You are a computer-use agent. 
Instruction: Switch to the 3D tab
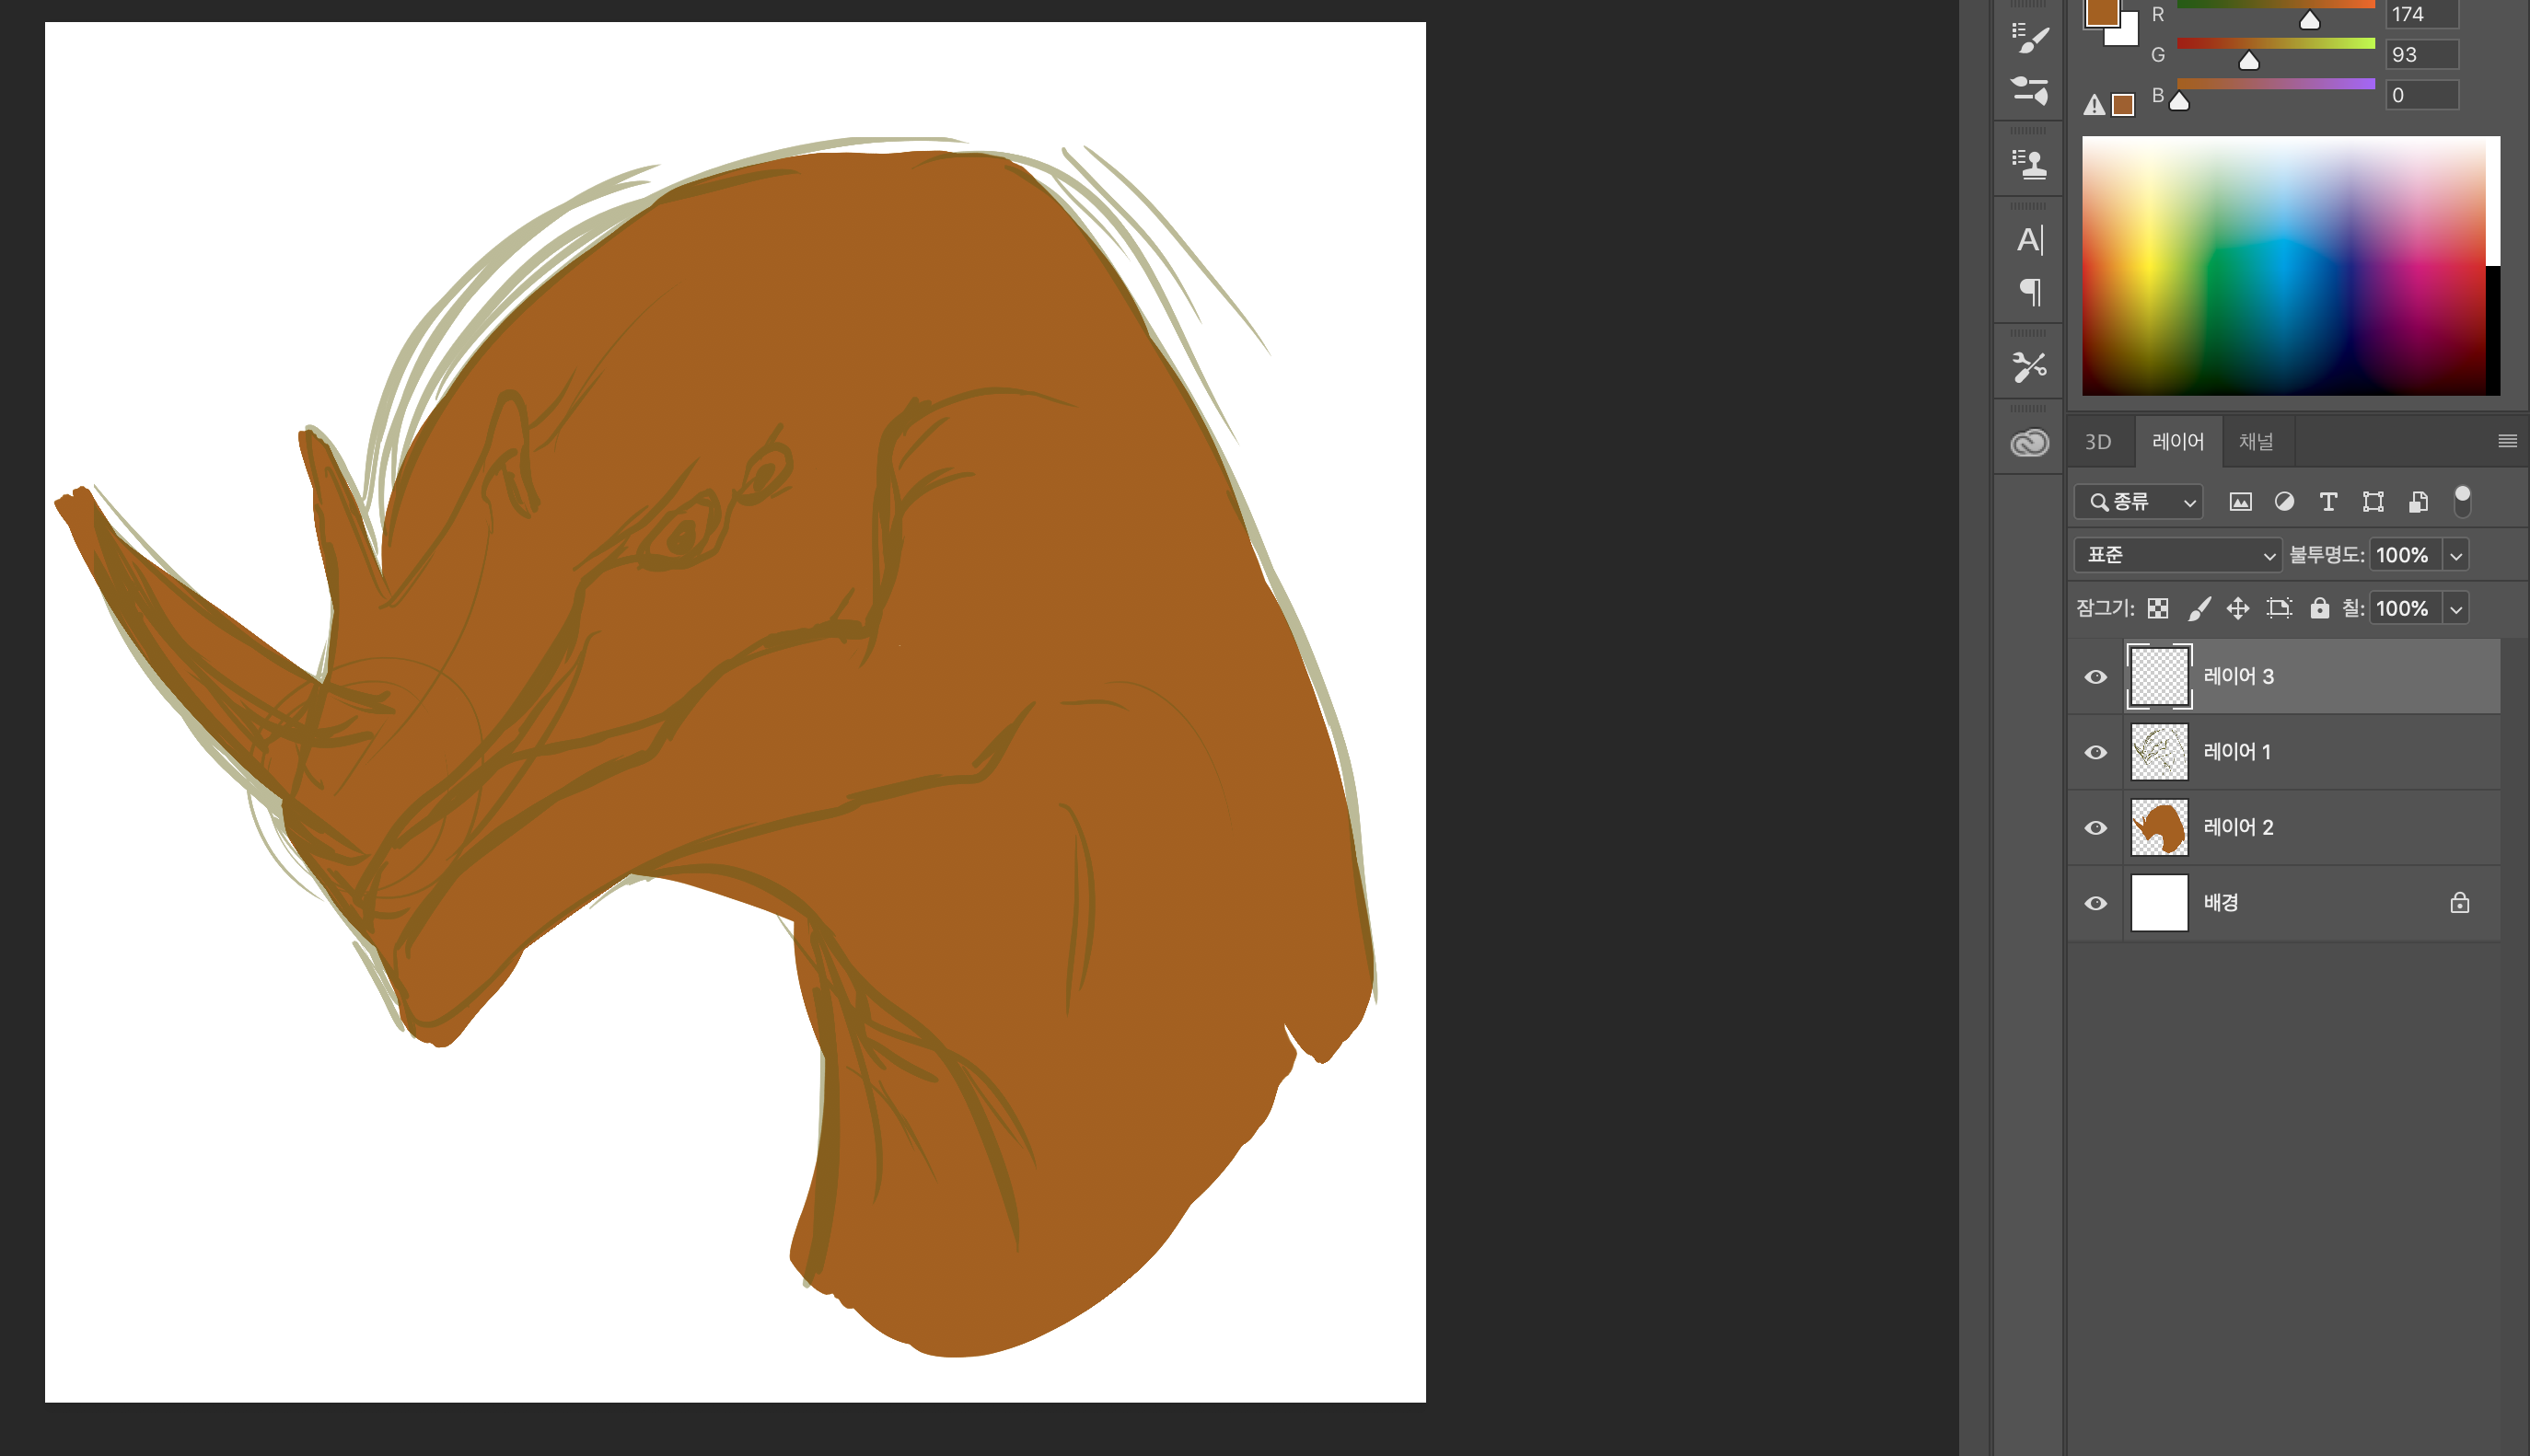point(2098,442)
